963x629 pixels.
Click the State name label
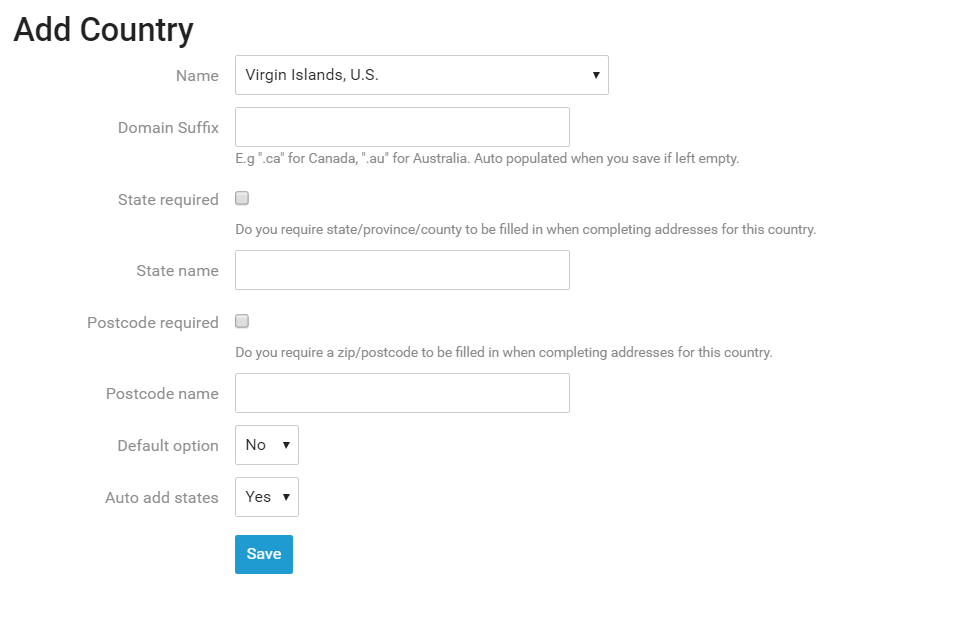coord(177,271)
